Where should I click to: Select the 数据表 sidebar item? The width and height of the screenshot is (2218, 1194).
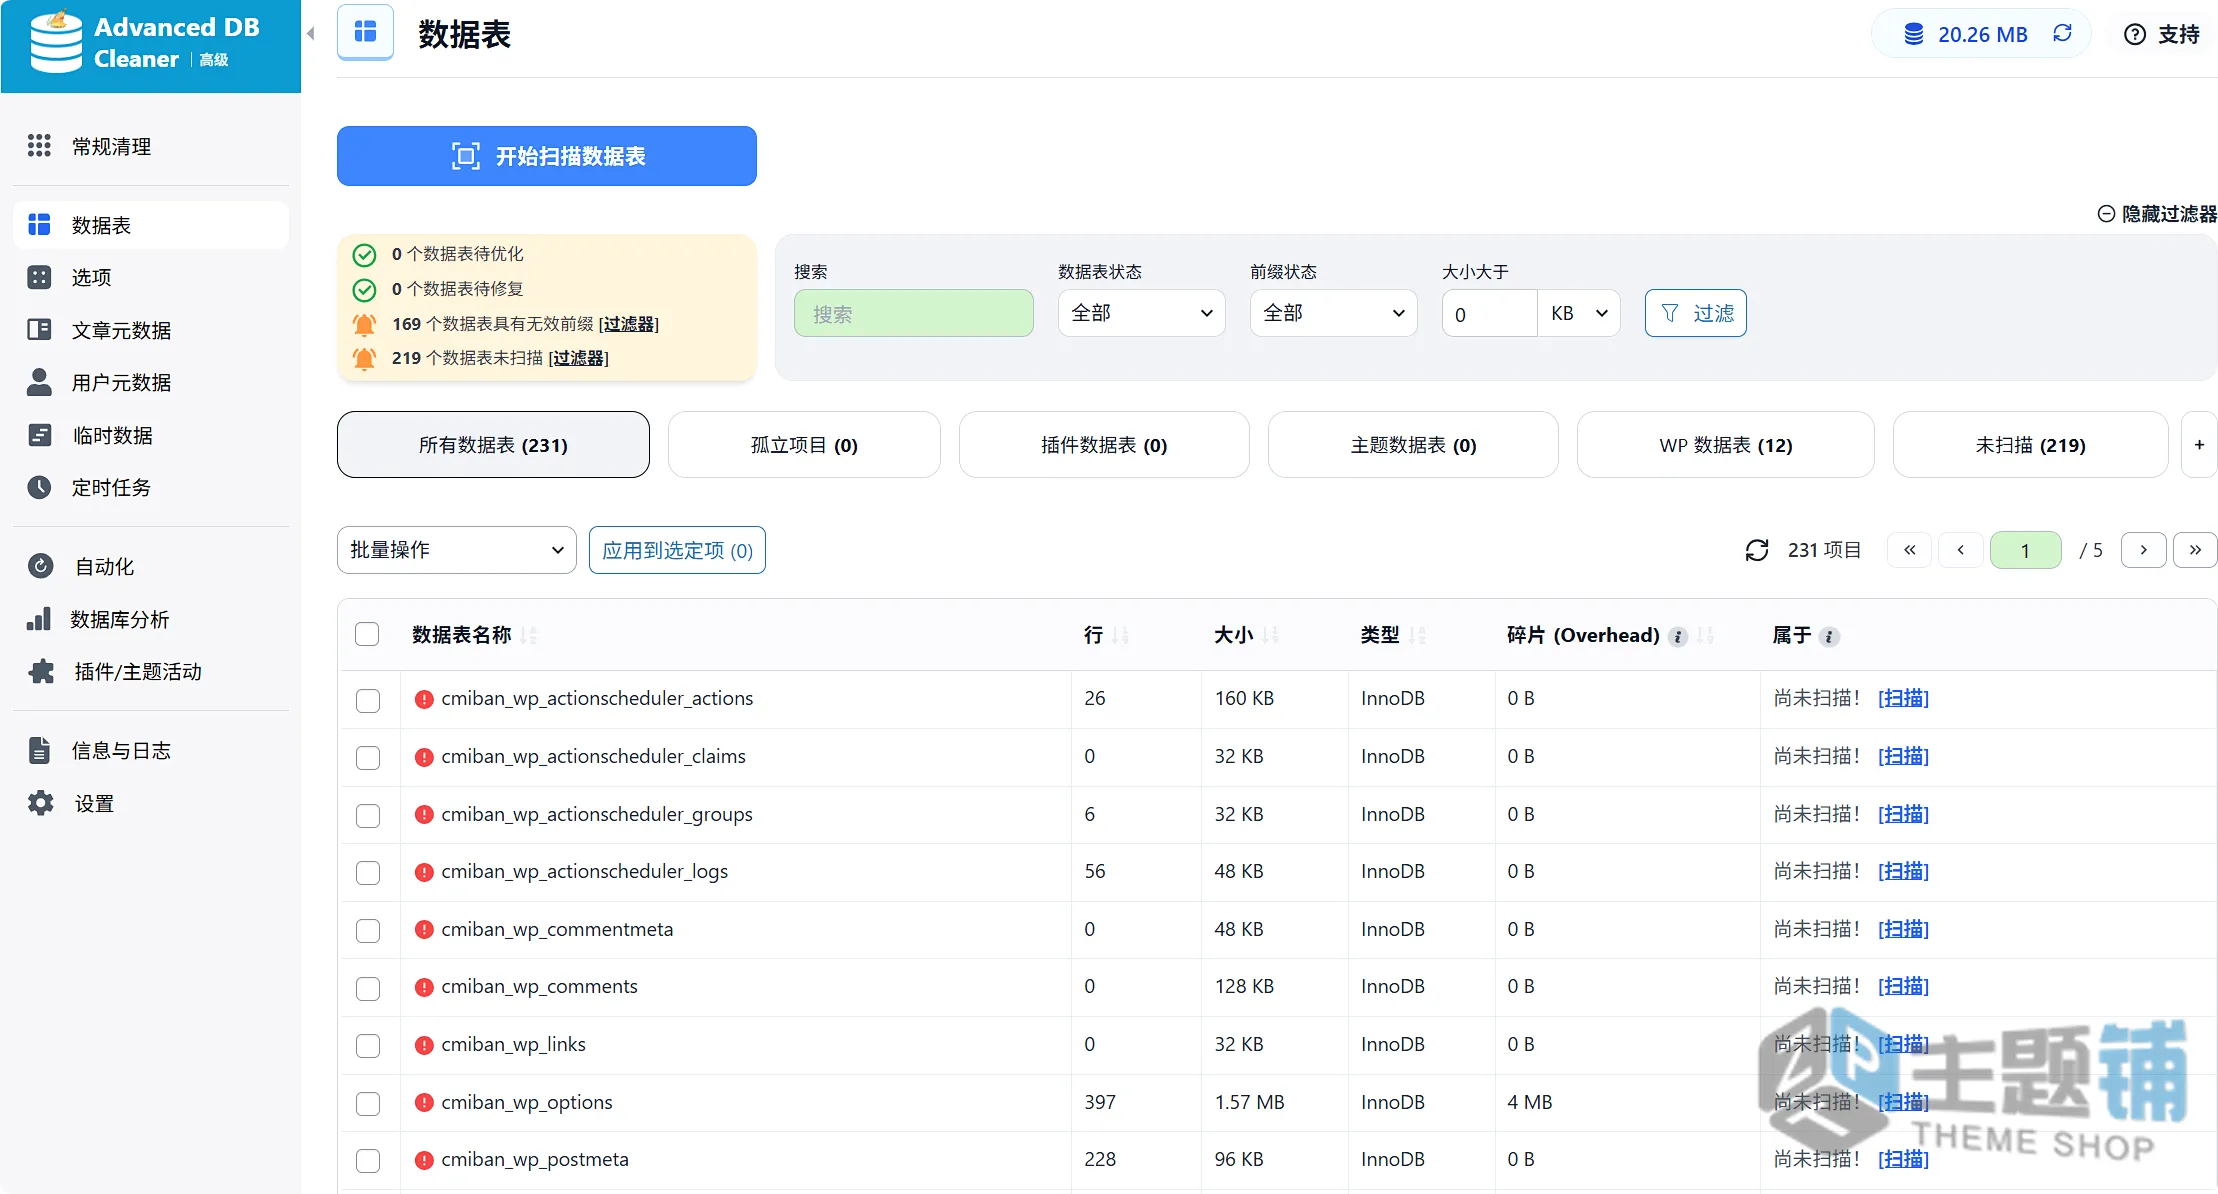[151, 225]
